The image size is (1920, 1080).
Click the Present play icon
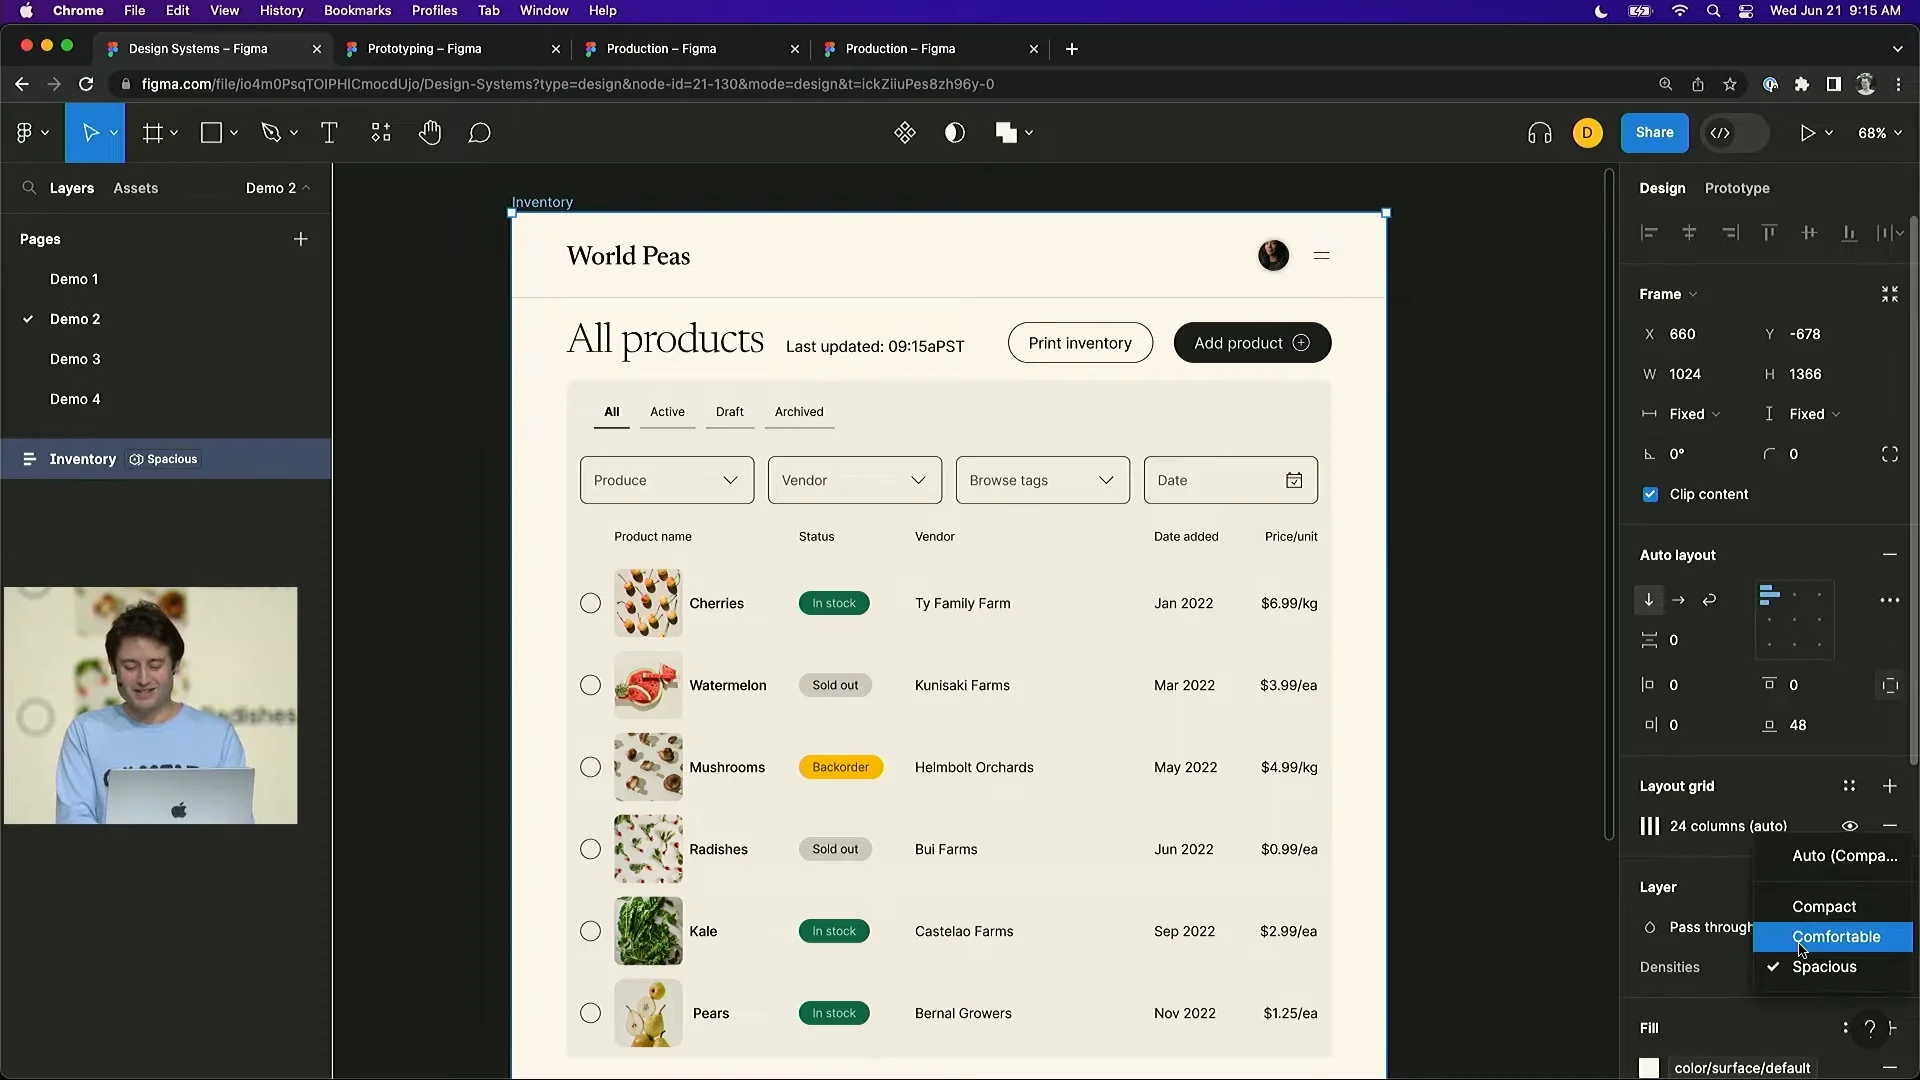coord(1807,133)
